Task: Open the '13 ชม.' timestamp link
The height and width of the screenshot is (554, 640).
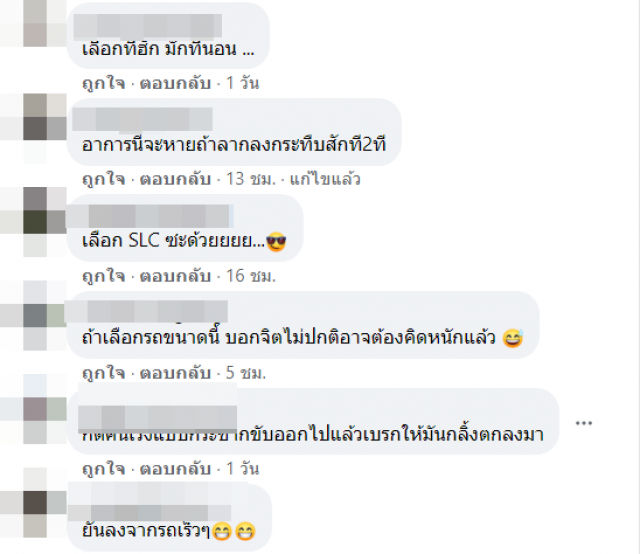Action: click(x=251, y=179)
